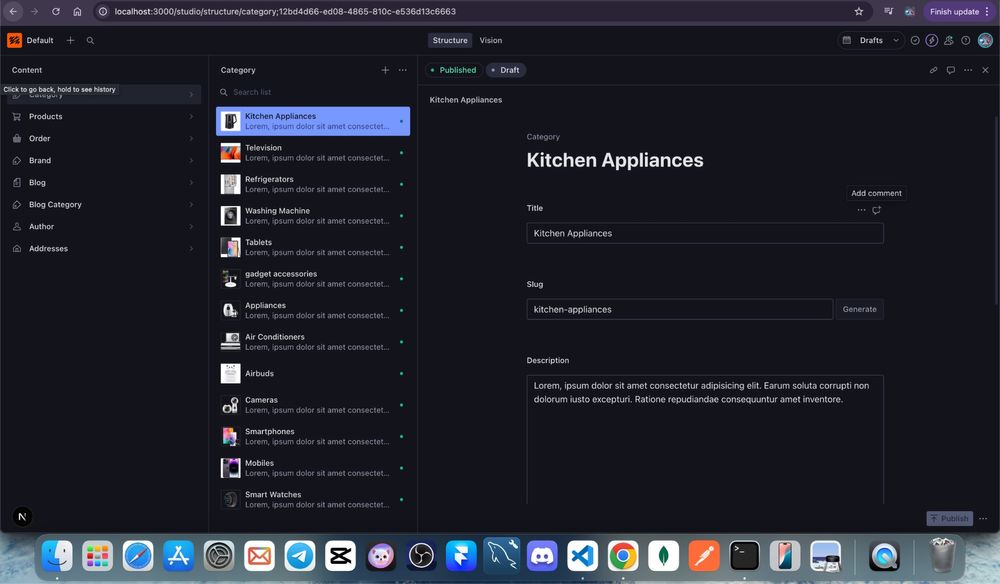This screenshot has height=584, width=1000.
Task: Open the Drafts perspective dropdown
Action: pyautogui.click(x=871, y=40)
